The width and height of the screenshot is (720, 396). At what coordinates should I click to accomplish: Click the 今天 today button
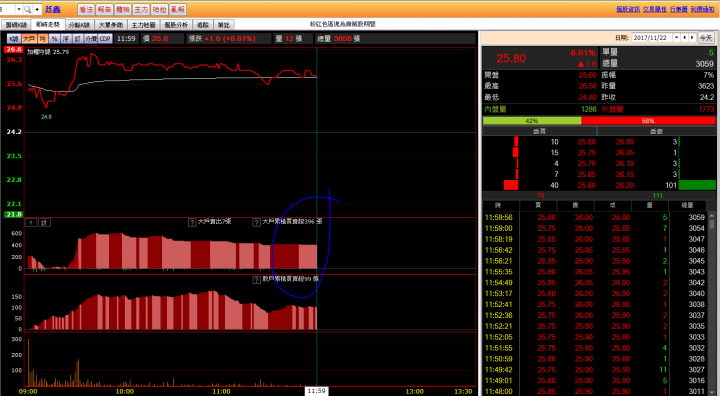coord(706,38)
